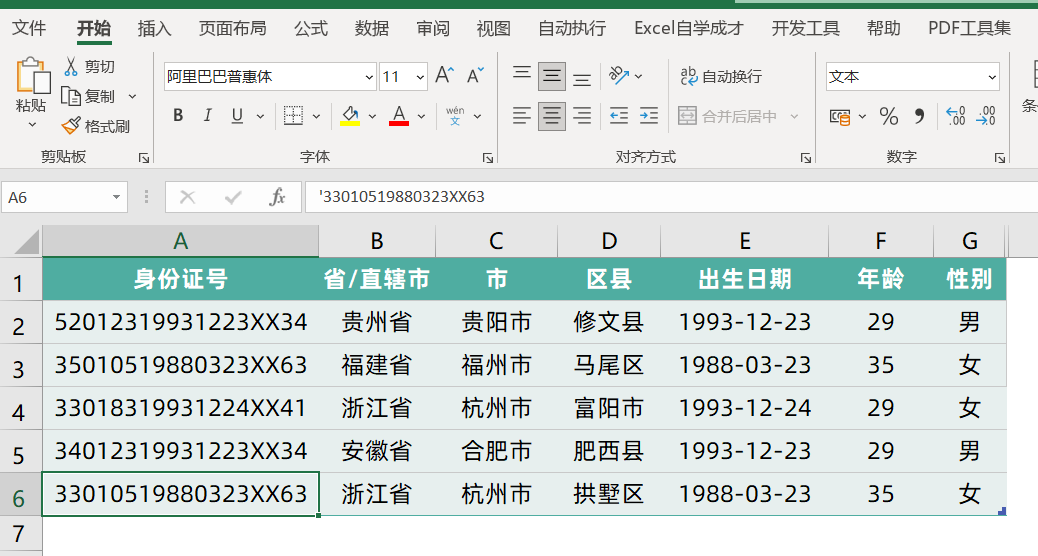Click the Paste clipboard icon

[x=32, y=74]
